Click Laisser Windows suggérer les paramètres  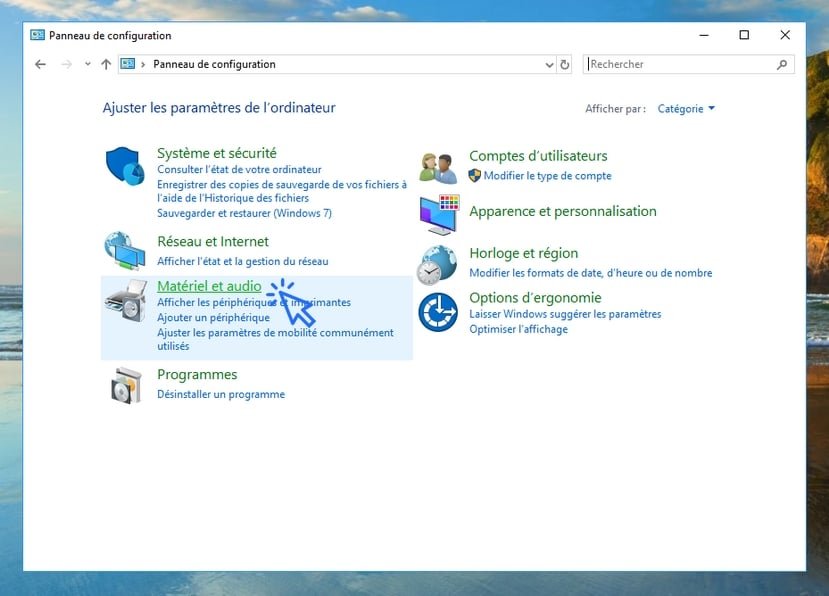point(565,314)
